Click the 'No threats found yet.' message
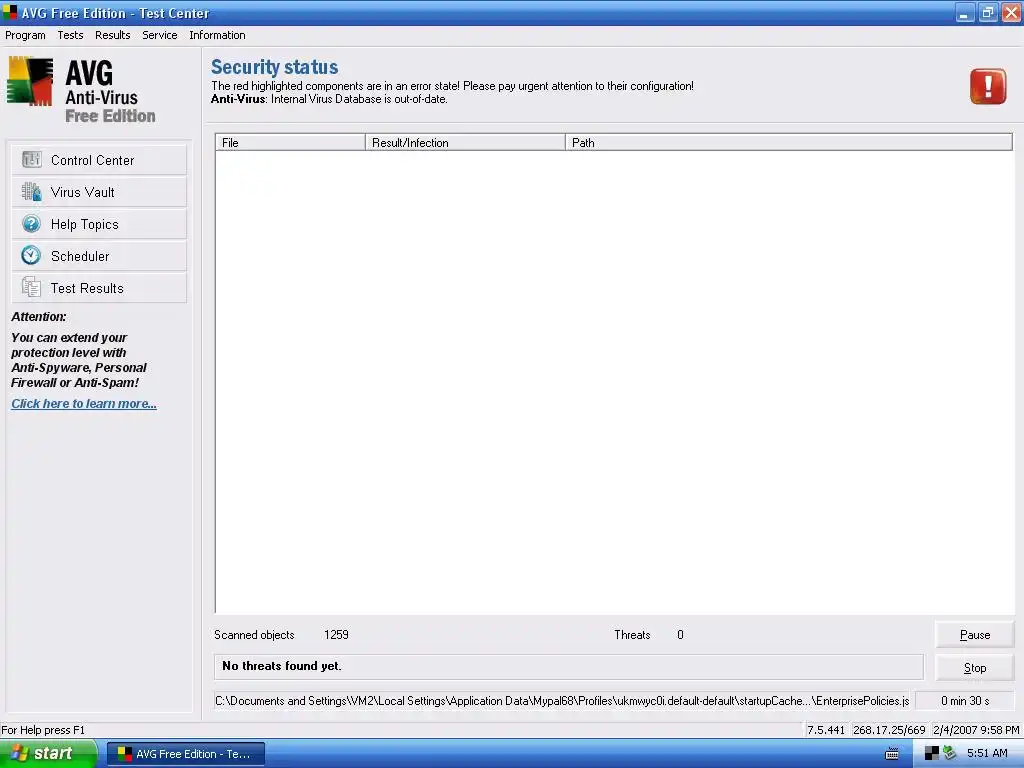 [x=281, y=665]
